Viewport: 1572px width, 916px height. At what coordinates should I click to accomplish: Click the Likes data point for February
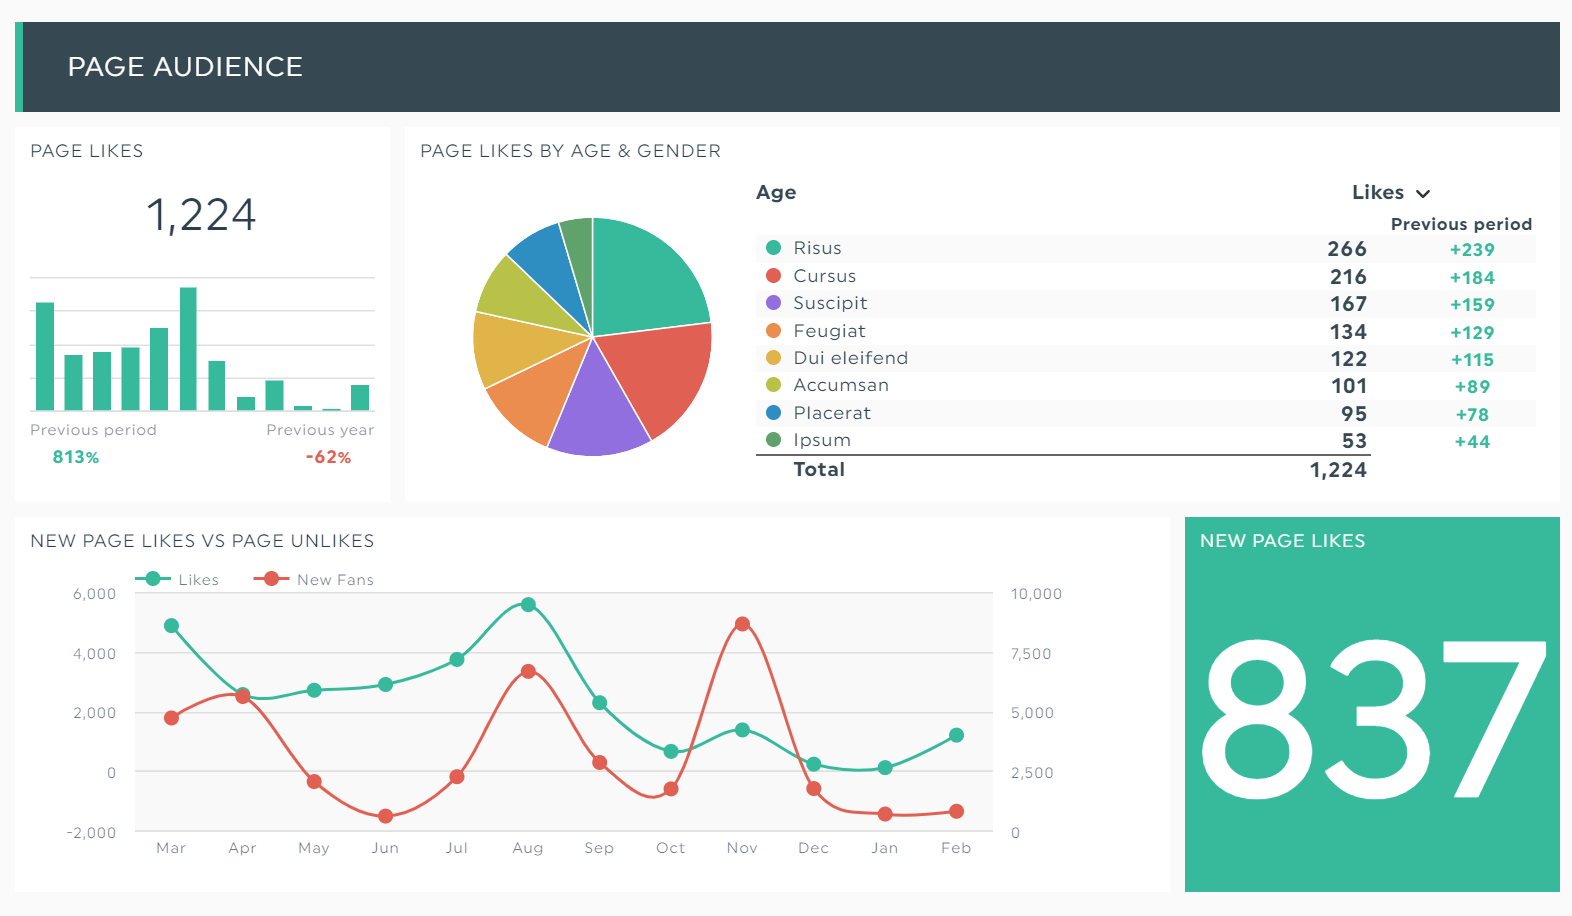point(956,735)
